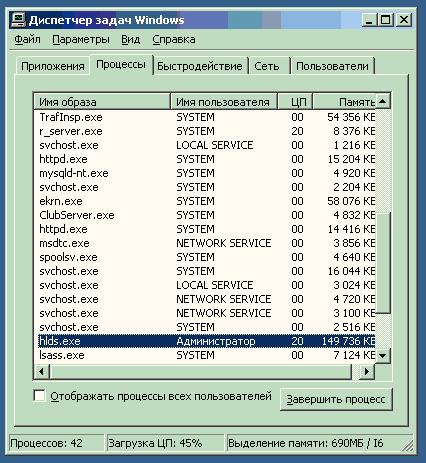Click the vertical scrollbar up arrow
426x463 pixels.
(383, 101)
